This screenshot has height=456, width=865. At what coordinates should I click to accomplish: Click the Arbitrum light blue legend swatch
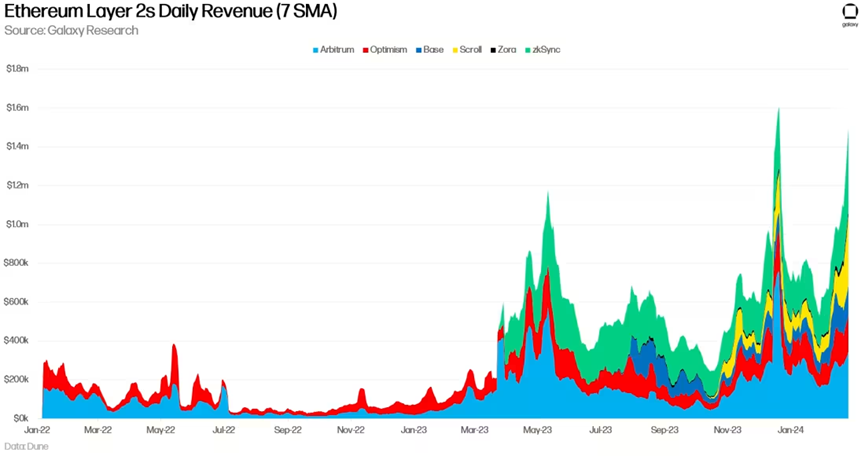coord(316,49)
